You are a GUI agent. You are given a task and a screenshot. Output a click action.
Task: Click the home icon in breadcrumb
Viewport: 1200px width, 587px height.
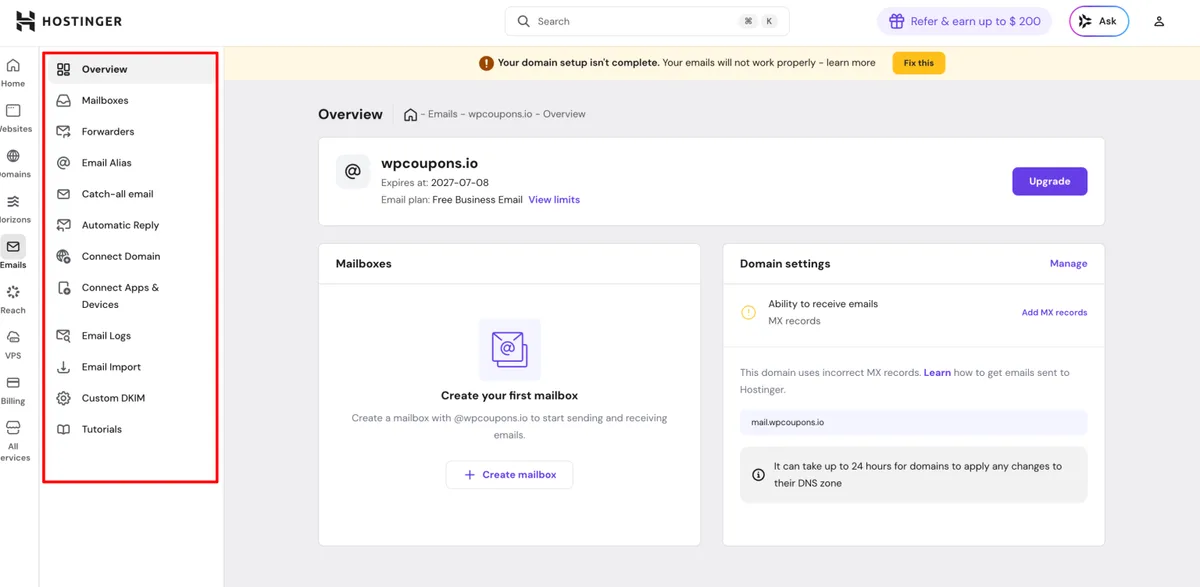410,114
